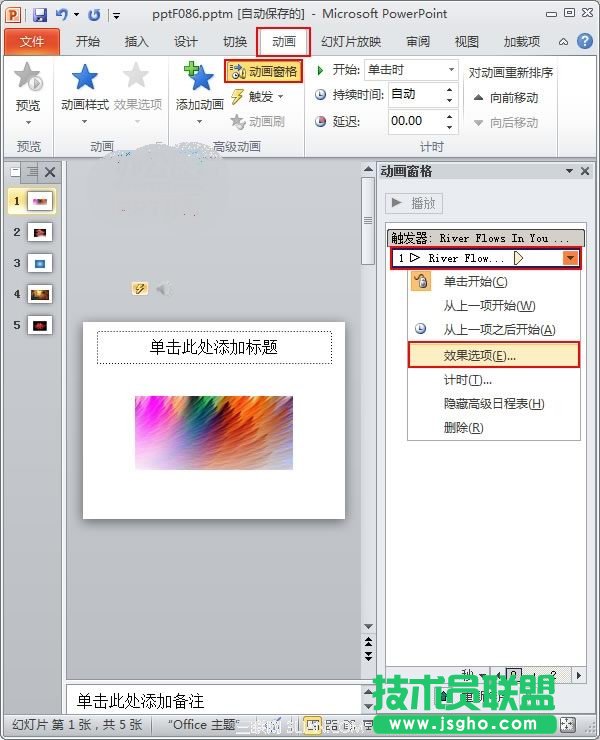Viewport: 600px width, 740px height.
Task: Click the 添加动画 add animation icon
Action: [199, 76]
